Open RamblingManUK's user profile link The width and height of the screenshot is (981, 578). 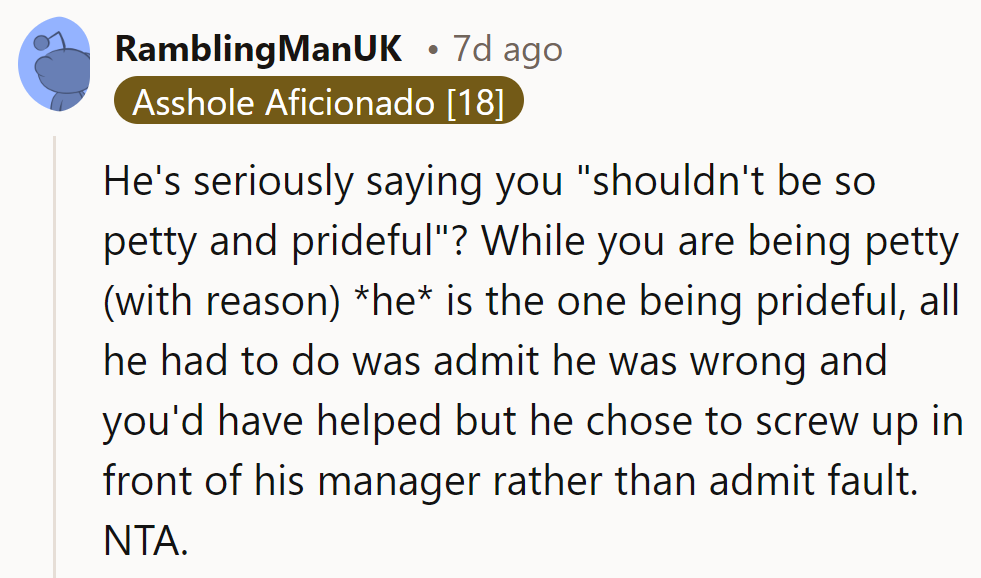[258, 48]
